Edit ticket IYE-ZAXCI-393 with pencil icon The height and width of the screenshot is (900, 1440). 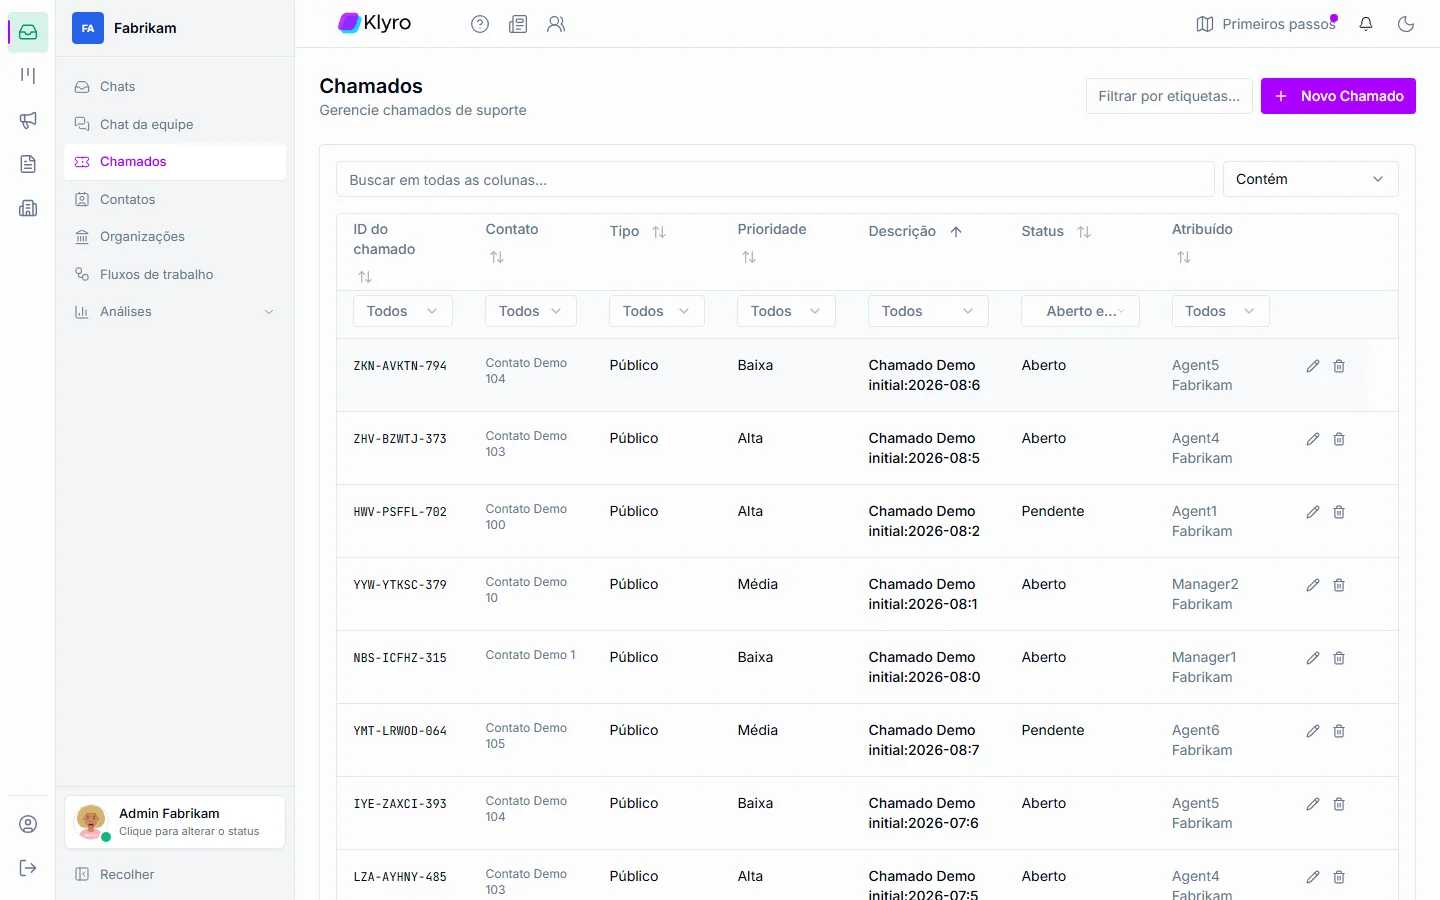click(1313, 804)
